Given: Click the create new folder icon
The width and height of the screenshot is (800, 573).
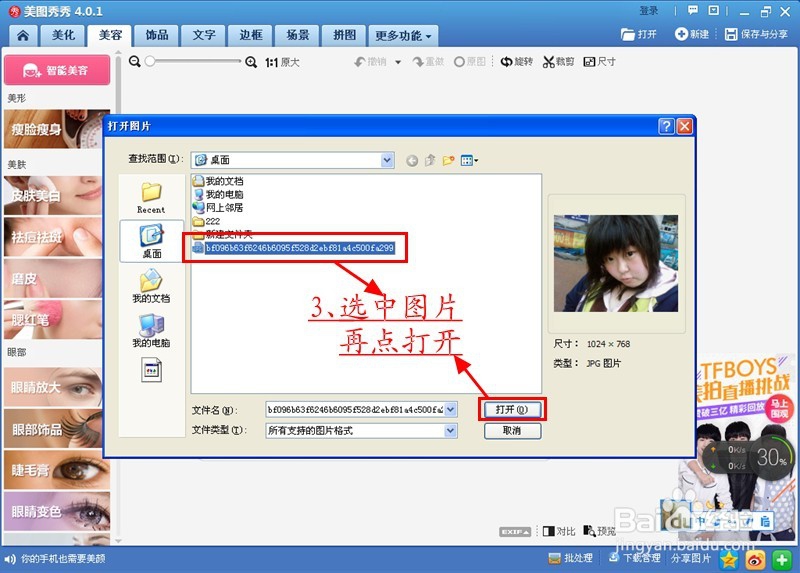Looking at the screenshot, I should click(448, 160).
